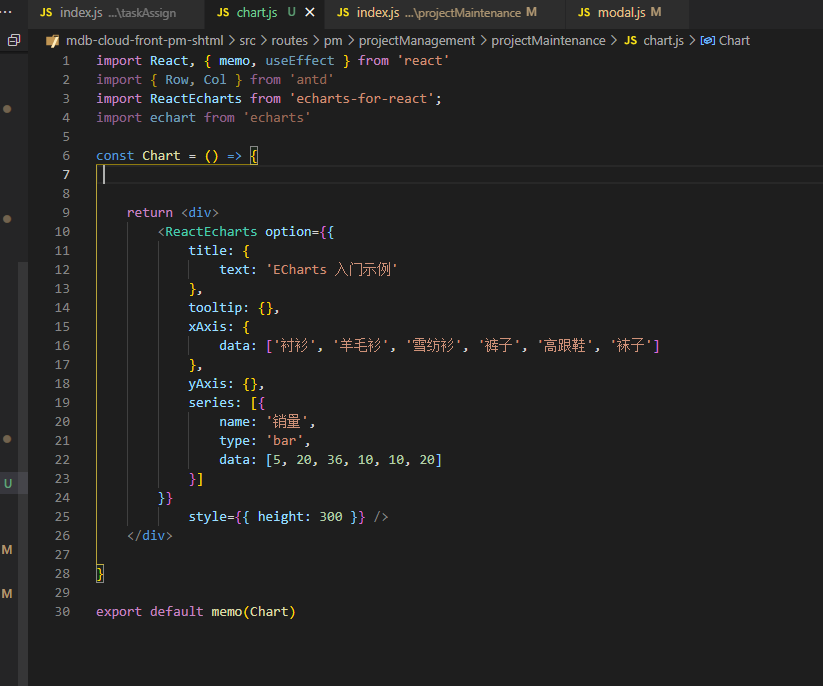Click the 'yAxis:' key on line 18

coord(211,384)
